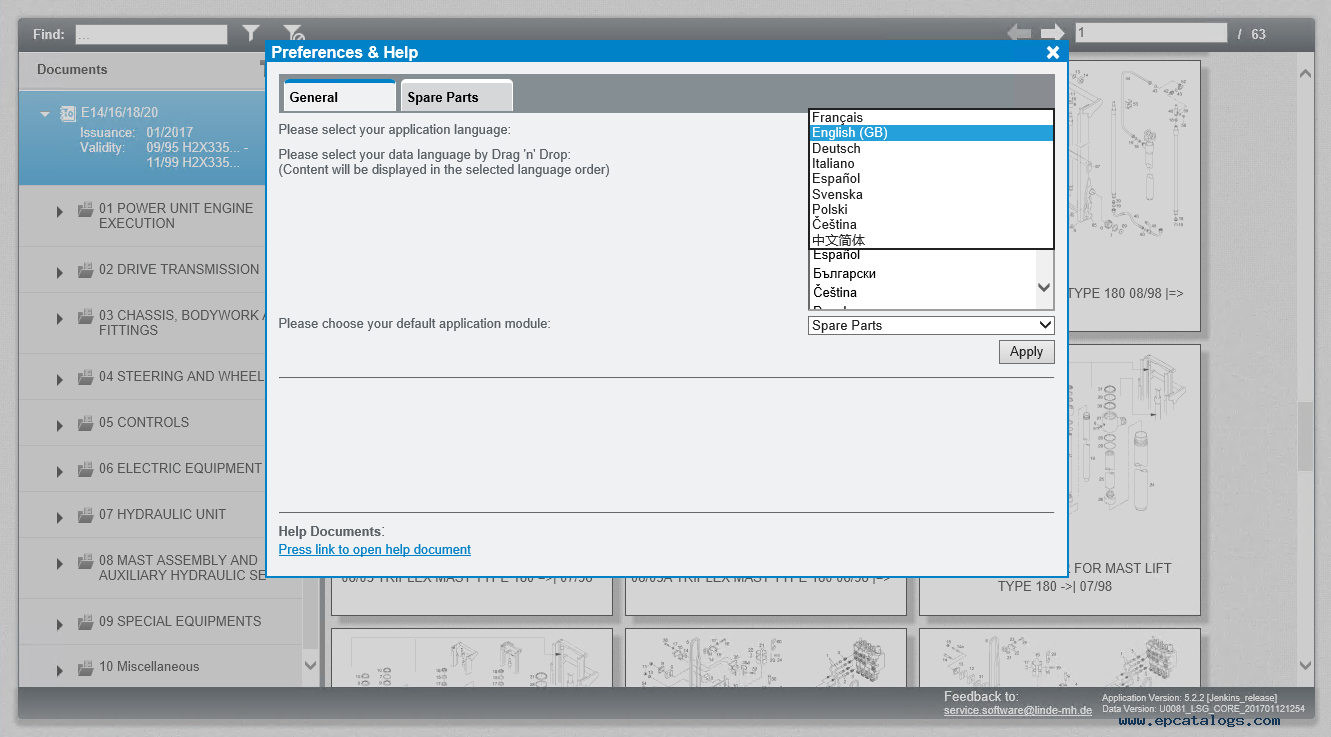
Task: Expand the 06 ELECTRIC EQUIPMENT tree node
Action: (x=60, y=472)
